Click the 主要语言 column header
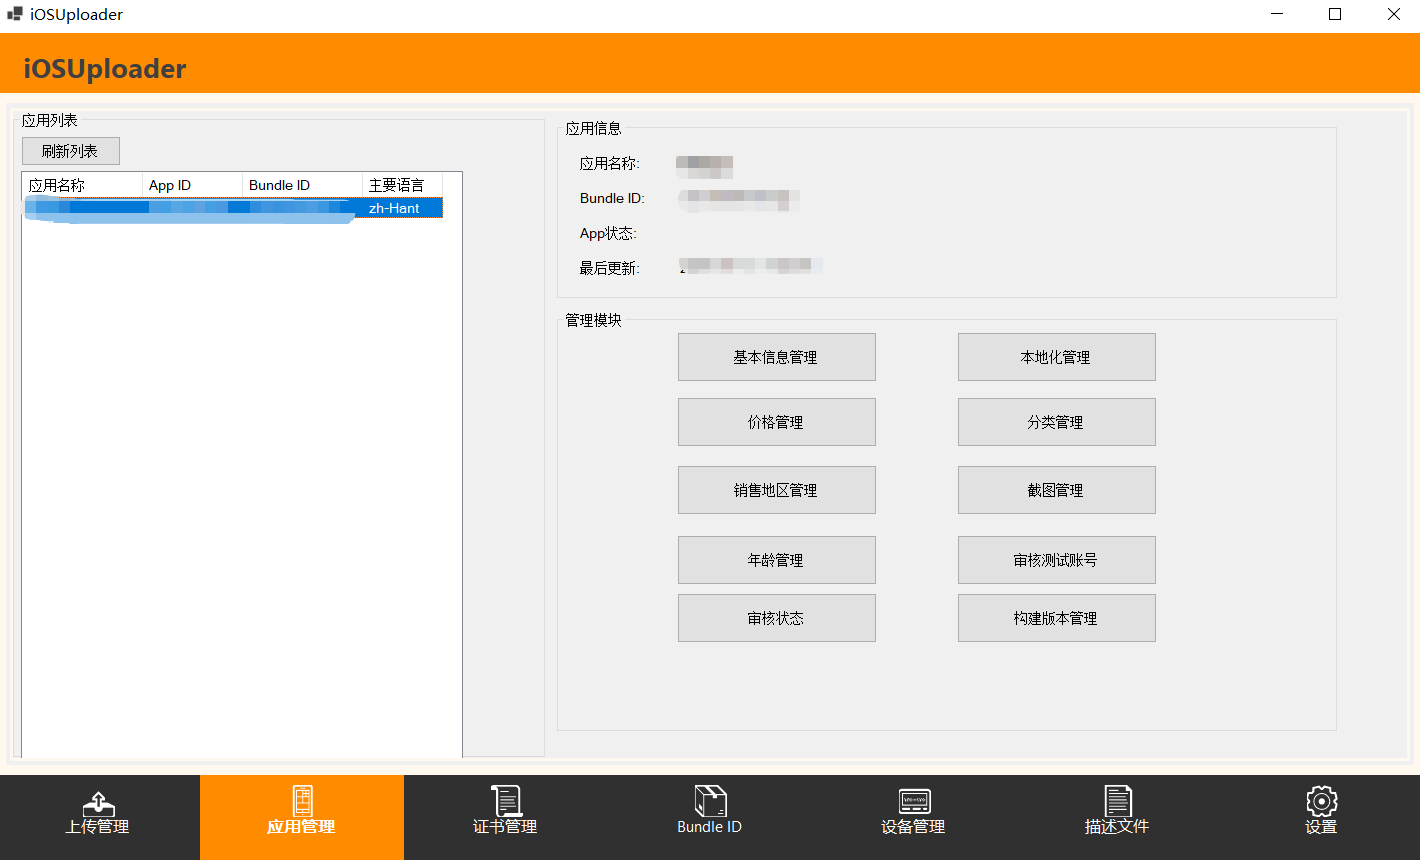This screenshot has width=1420, height=860. 401,185
